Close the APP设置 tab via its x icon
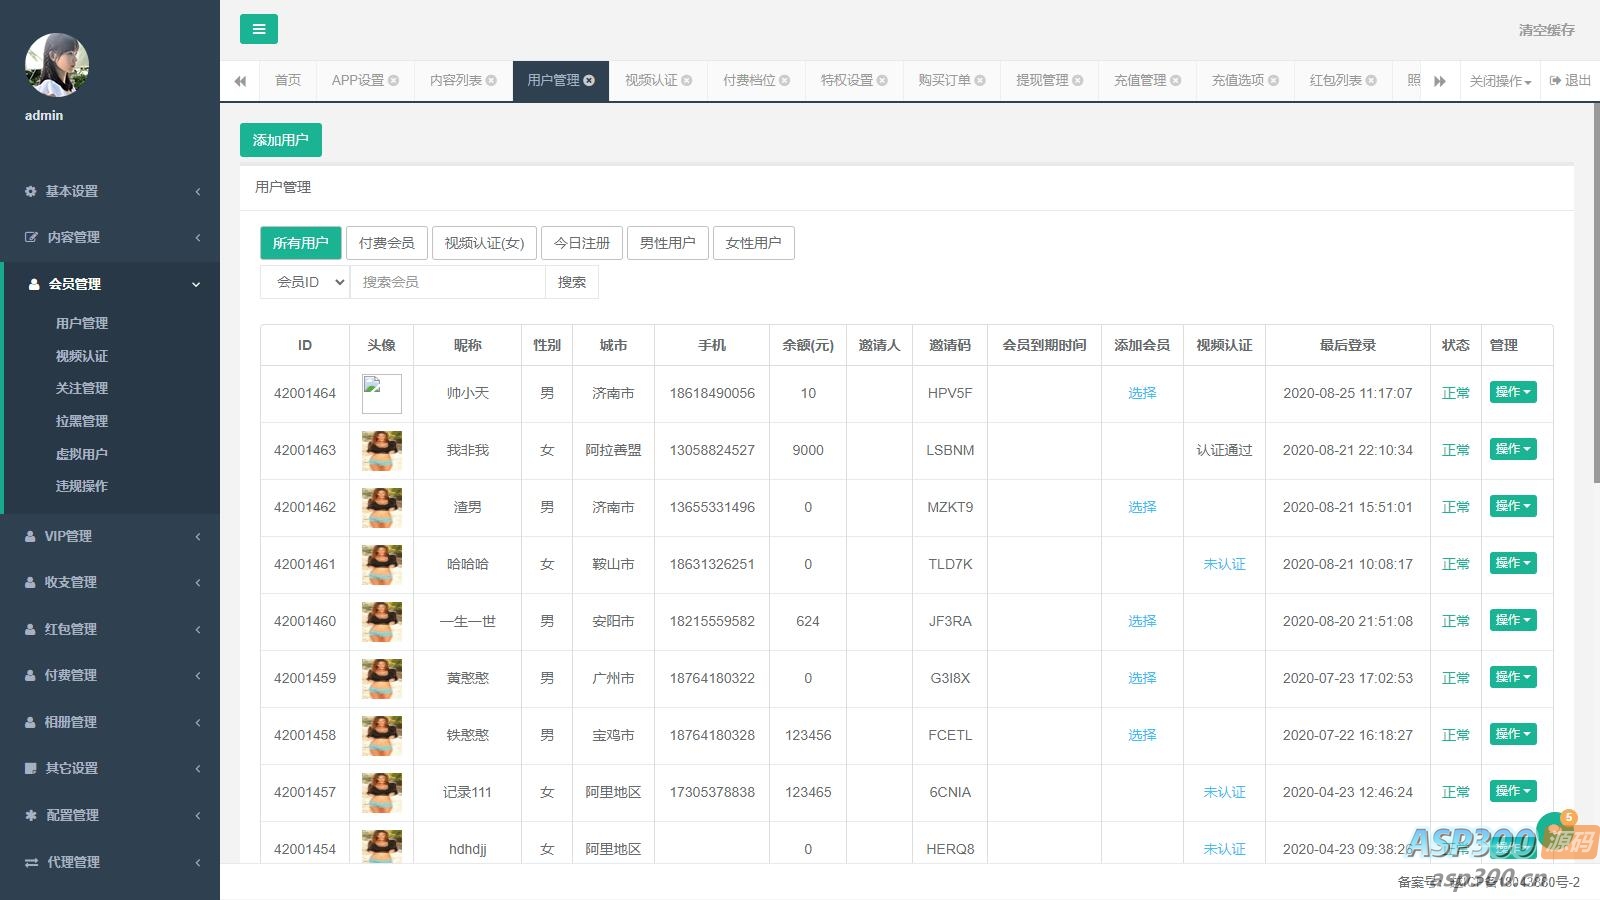1600x900 pixels. [x=393, y=81]
